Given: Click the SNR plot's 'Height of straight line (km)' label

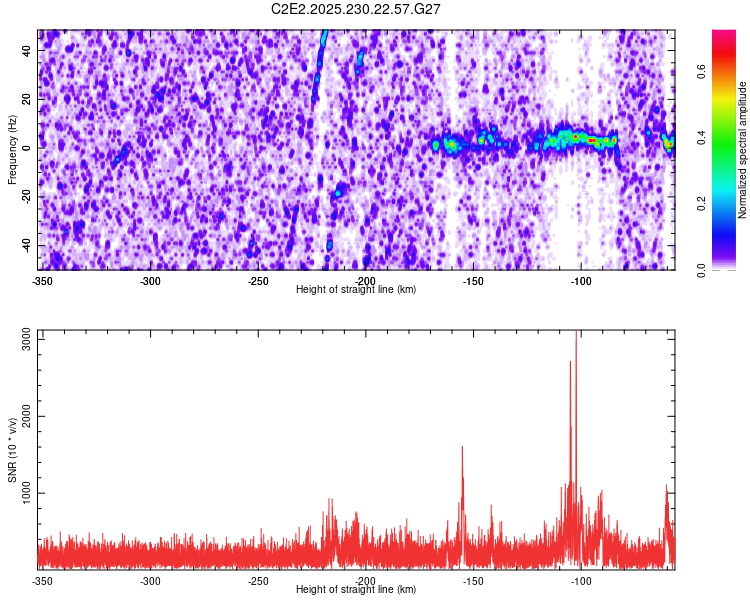Looking at the screenshot, I should [x=356, y=589].
